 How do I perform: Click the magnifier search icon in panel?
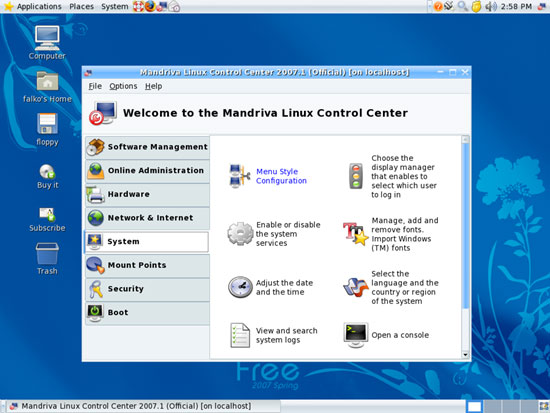[x=463, y=6]
